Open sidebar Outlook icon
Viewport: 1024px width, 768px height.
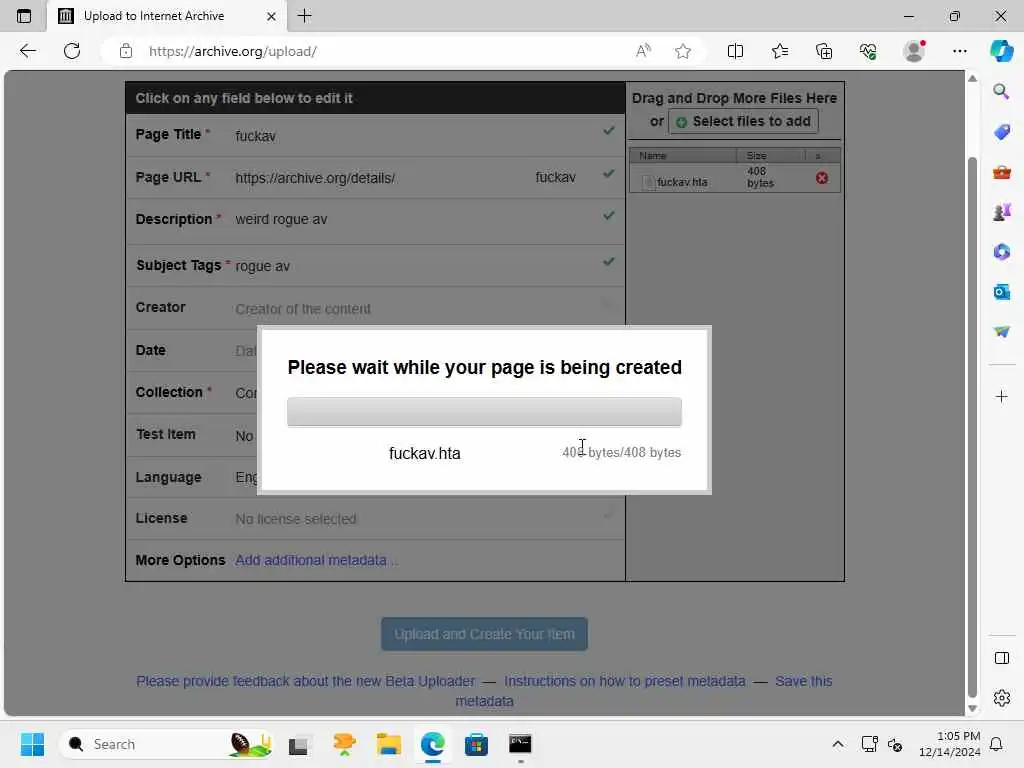pos(1001,292)
